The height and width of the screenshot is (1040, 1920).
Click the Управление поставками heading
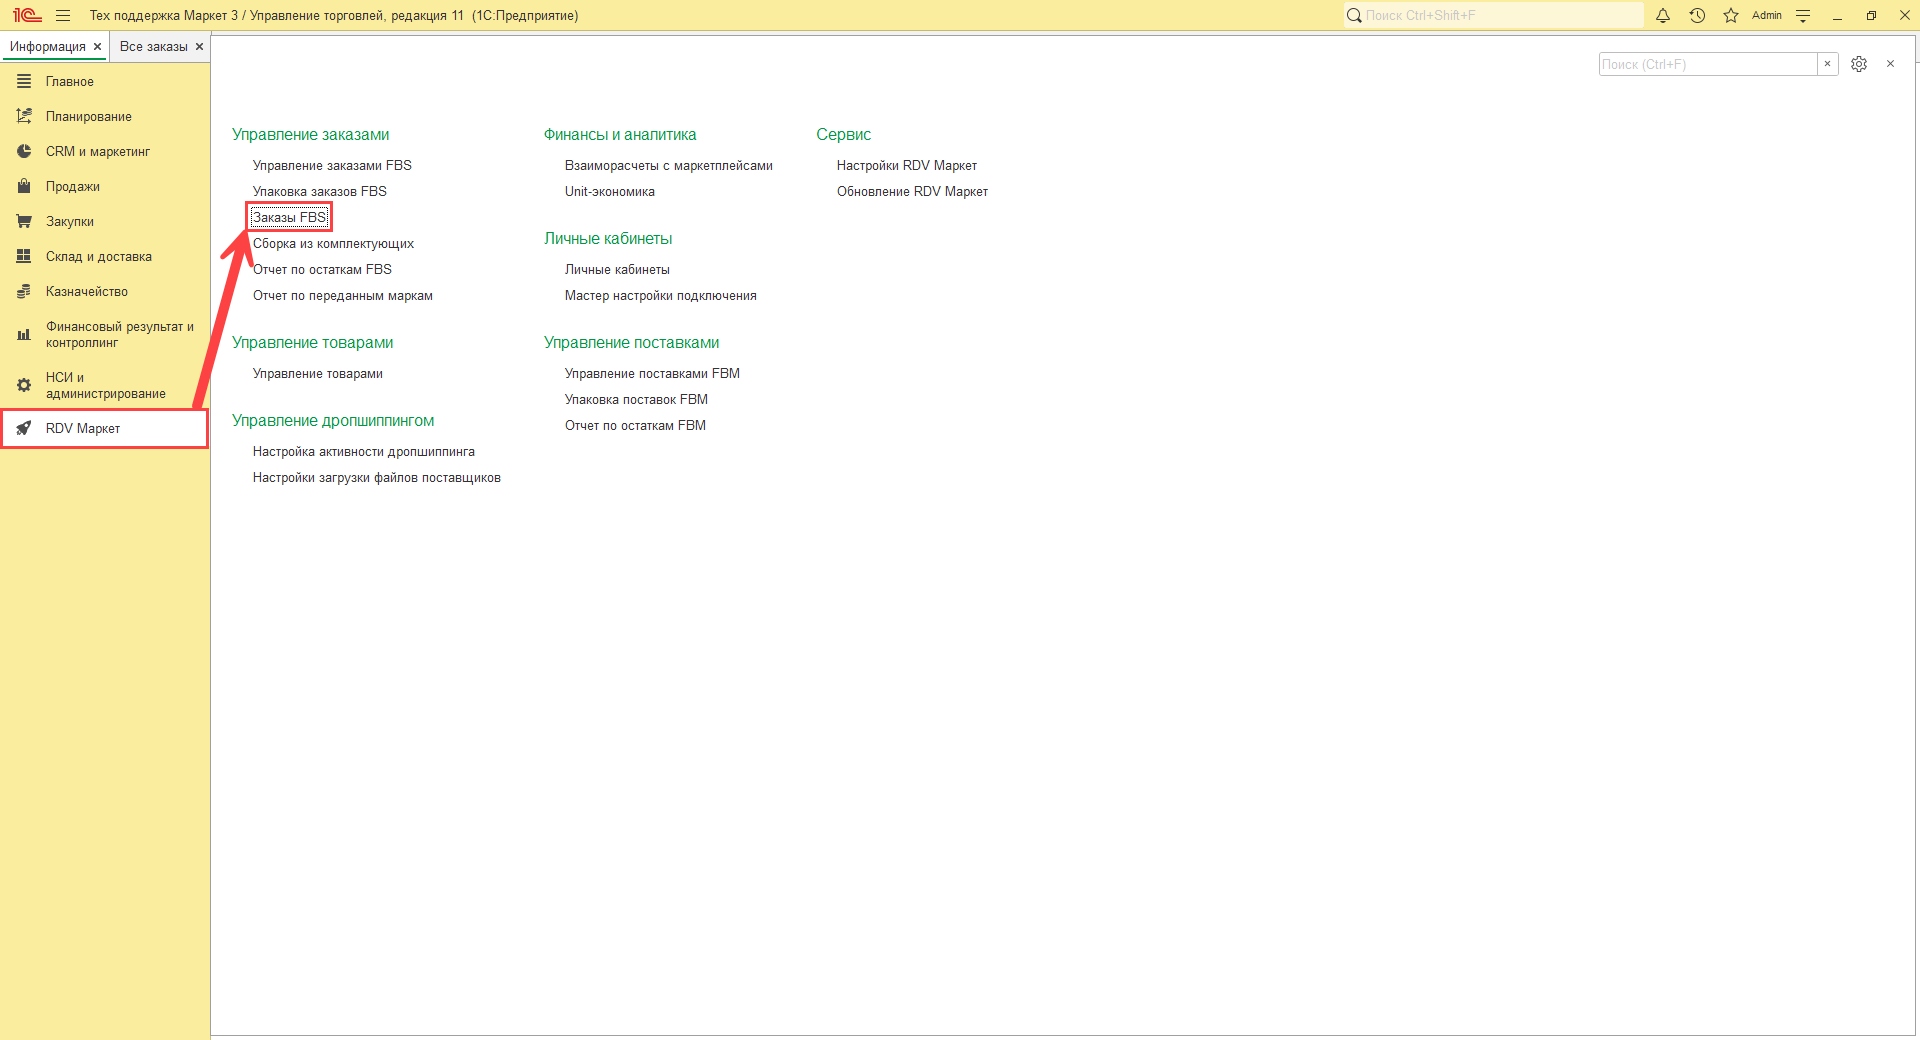(x=632, y=342)
